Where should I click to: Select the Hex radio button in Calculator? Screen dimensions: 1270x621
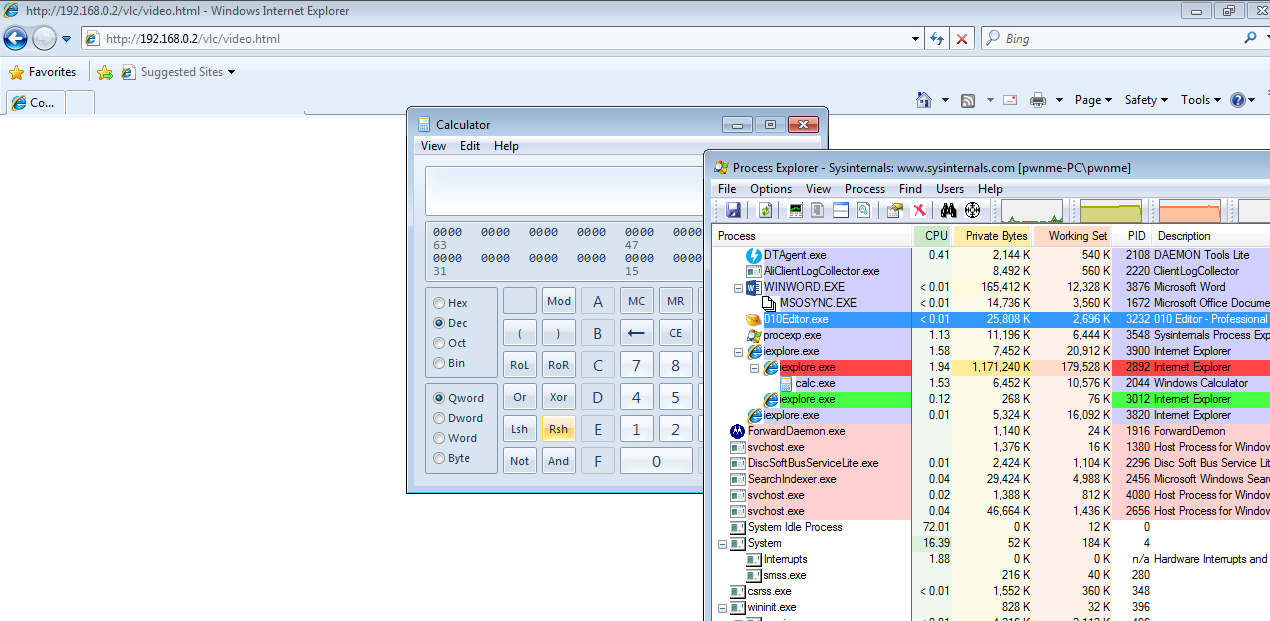[x=439, y=303]
